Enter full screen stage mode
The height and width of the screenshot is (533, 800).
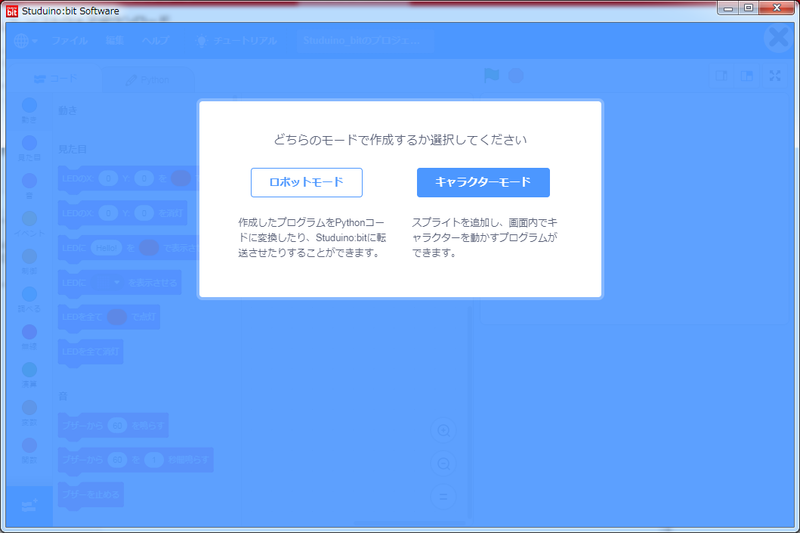[775, 76]
